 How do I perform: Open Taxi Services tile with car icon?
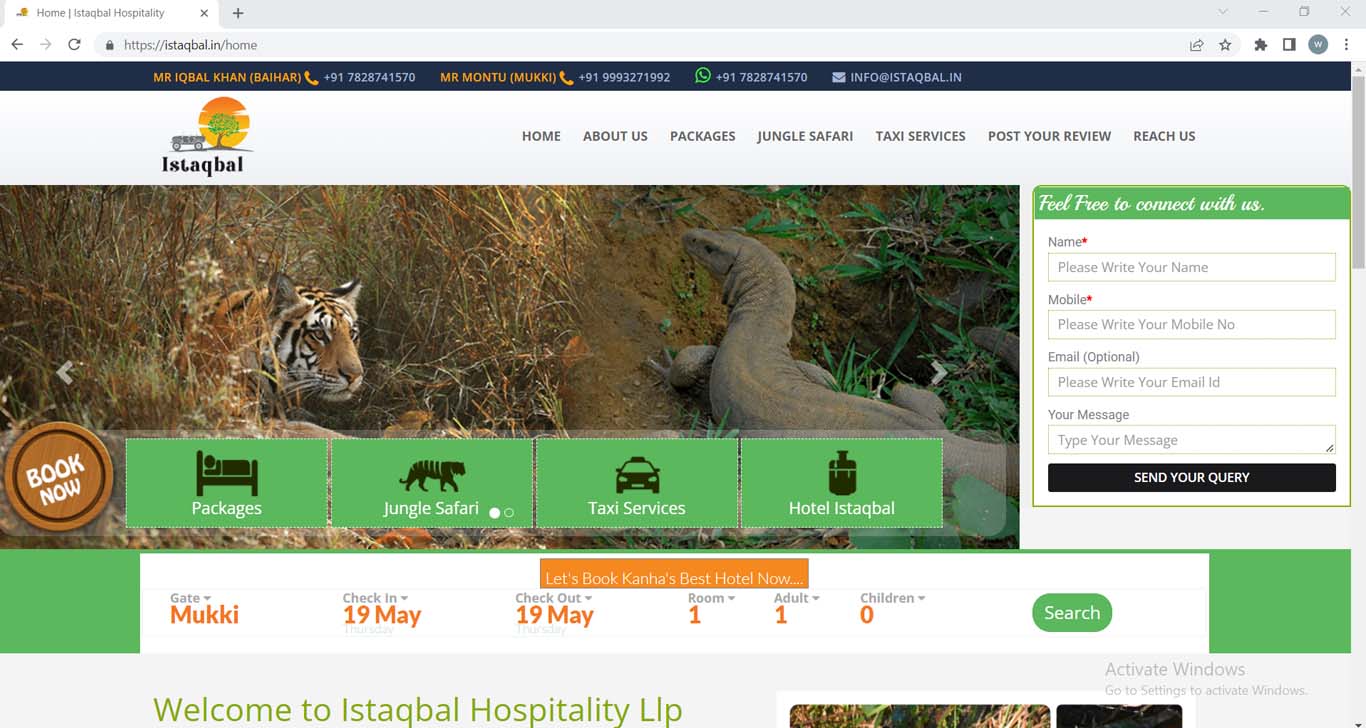(x=637, y=482)
